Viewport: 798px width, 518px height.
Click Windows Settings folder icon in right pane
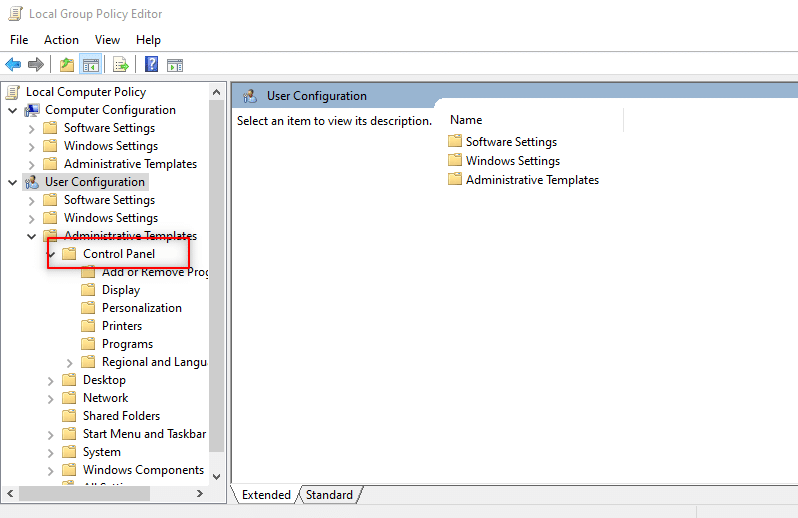[x=455, y=160]
